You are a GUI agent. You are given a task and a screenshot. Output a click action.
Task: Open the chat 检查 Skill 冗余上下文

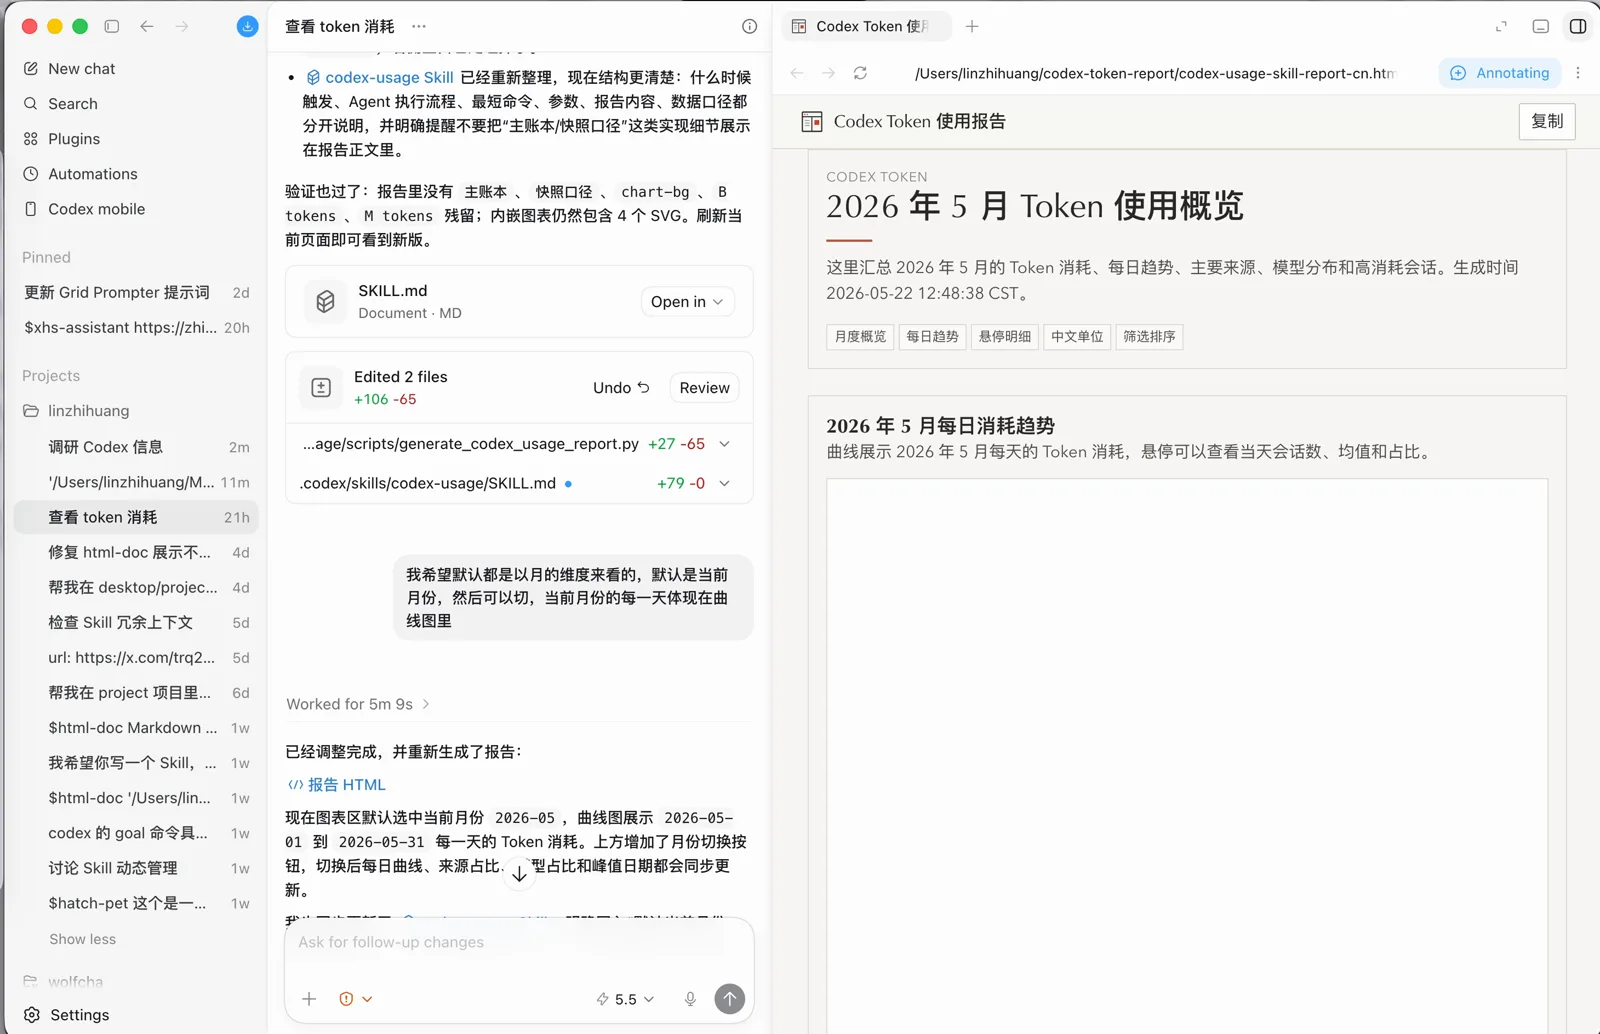click(x=136, y=622)
